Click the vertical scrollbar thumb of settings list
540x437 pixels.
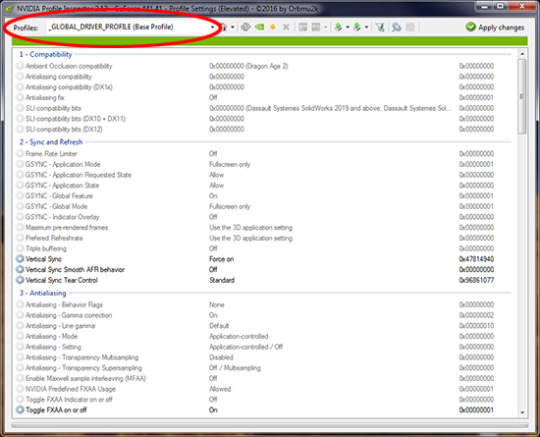click(522, 96)
